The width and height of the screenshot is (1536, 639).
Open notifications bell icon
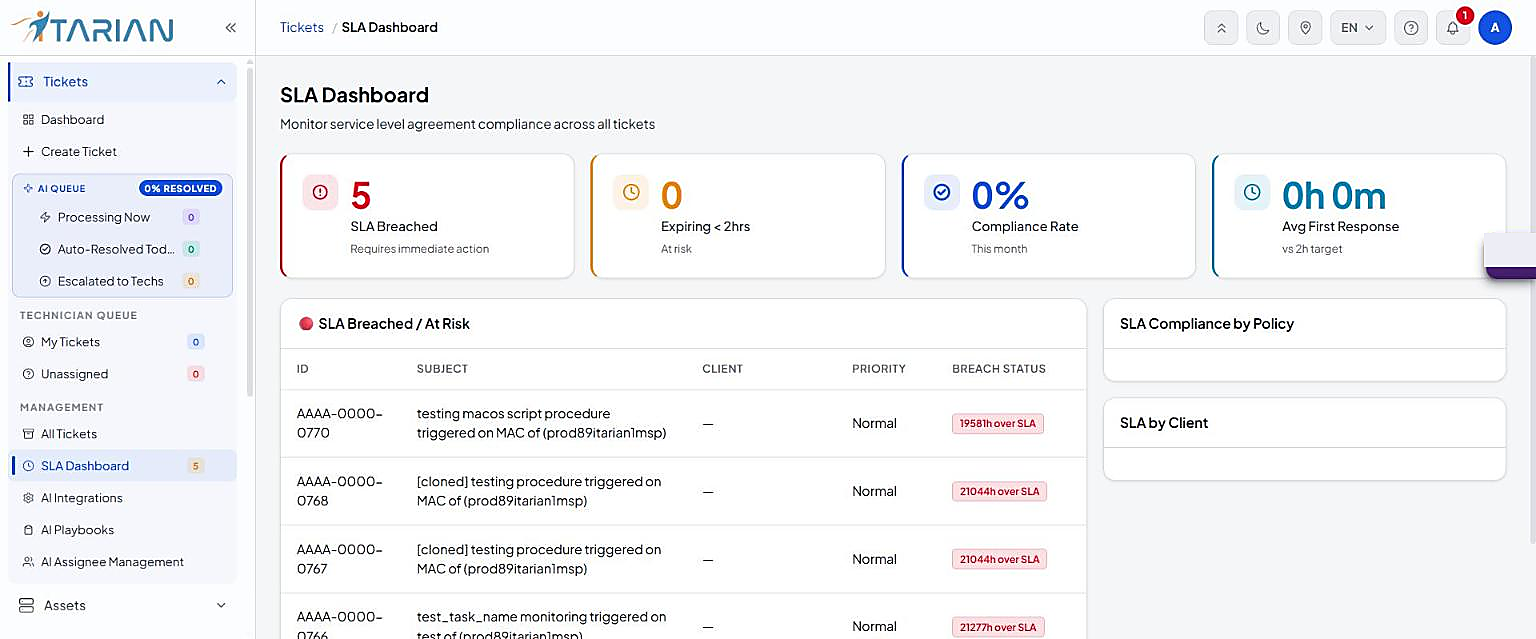[1453, 28]
